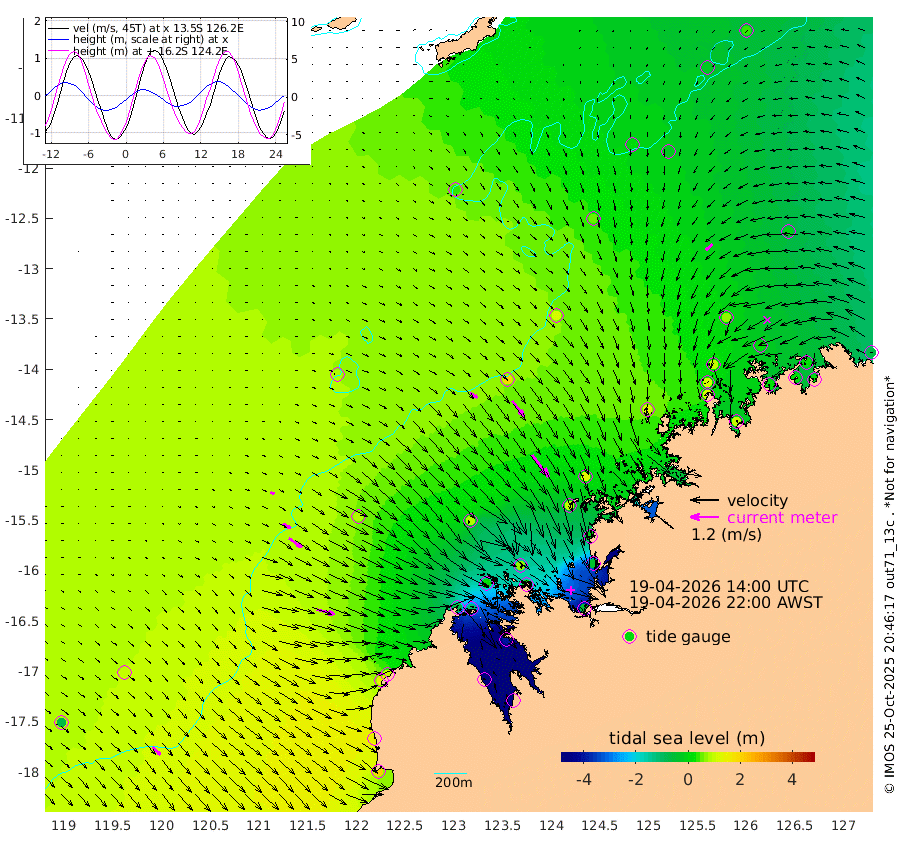
Task: Click inset right axis label '10'
Action: 298,22
